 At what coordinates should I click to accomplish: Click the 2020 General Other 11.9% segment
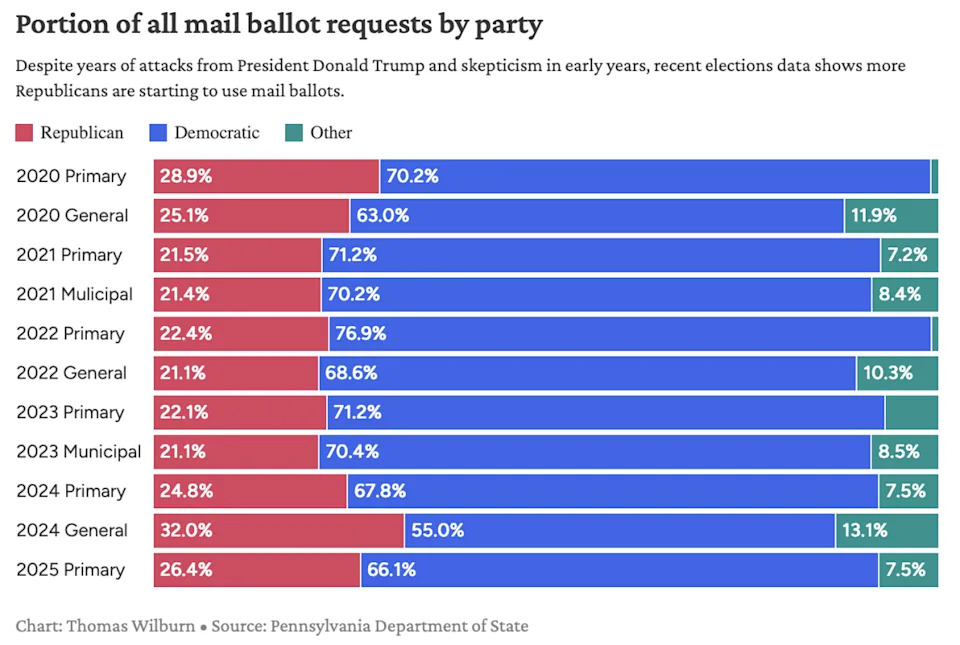[x=891, y=216]
